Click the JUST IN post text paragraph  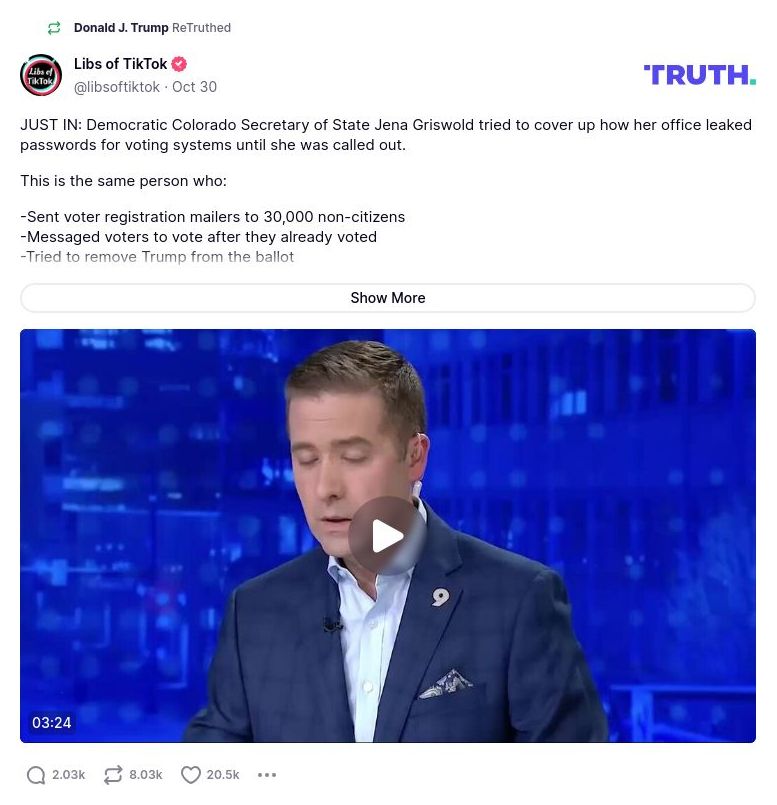386,135
